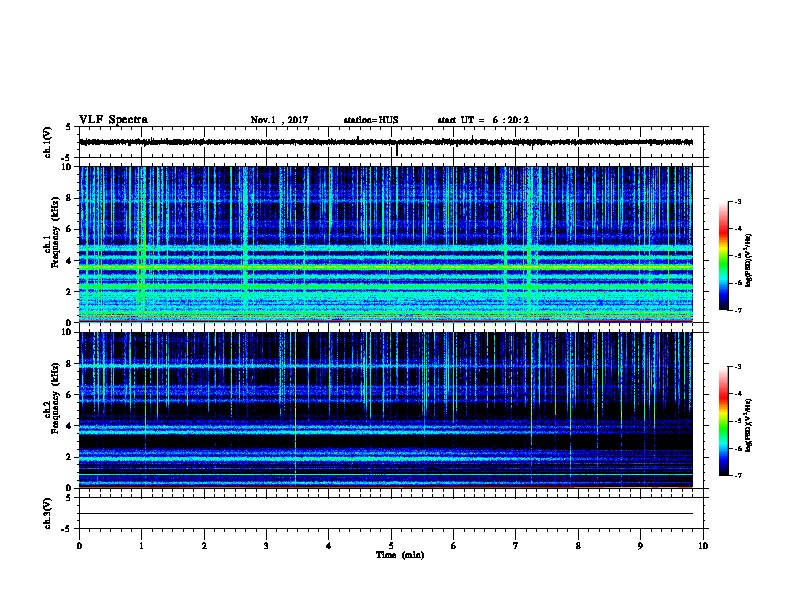The width and height of the screenshot is (792, 612).
Task: Click the ch.1 spectrogram color scale bar
Action: (723, 256)
